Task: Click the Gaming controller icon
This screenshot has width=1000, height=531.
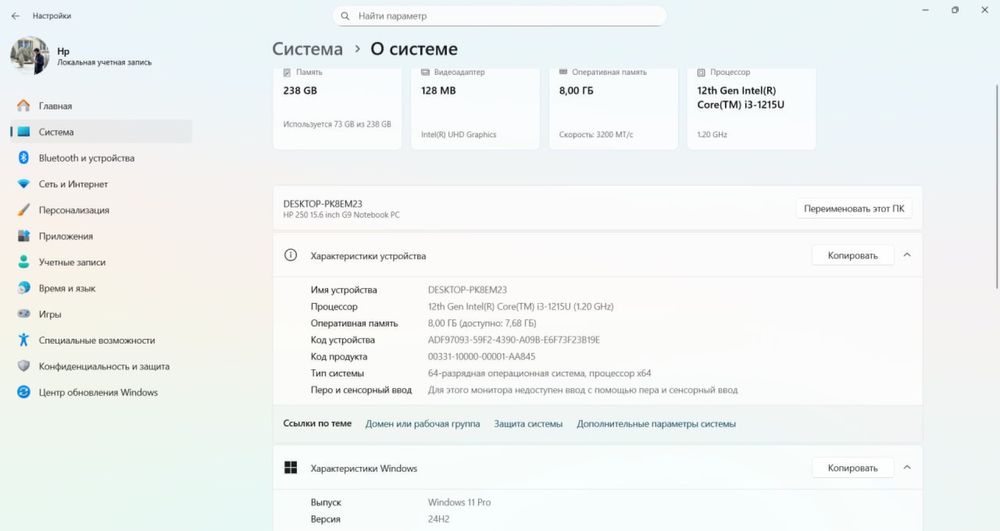Action: [23, 314]
